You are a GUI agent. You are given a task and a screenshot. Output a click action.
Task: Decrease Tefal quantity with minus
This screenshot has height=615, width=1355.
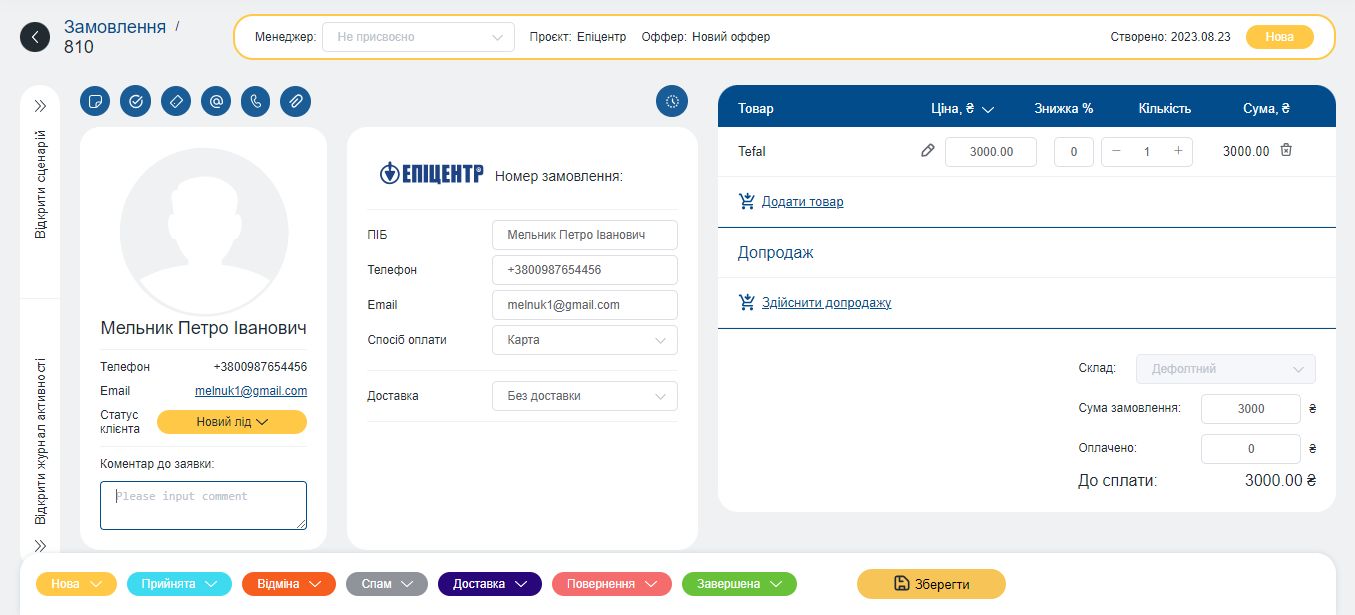(x=1116, y=152)
